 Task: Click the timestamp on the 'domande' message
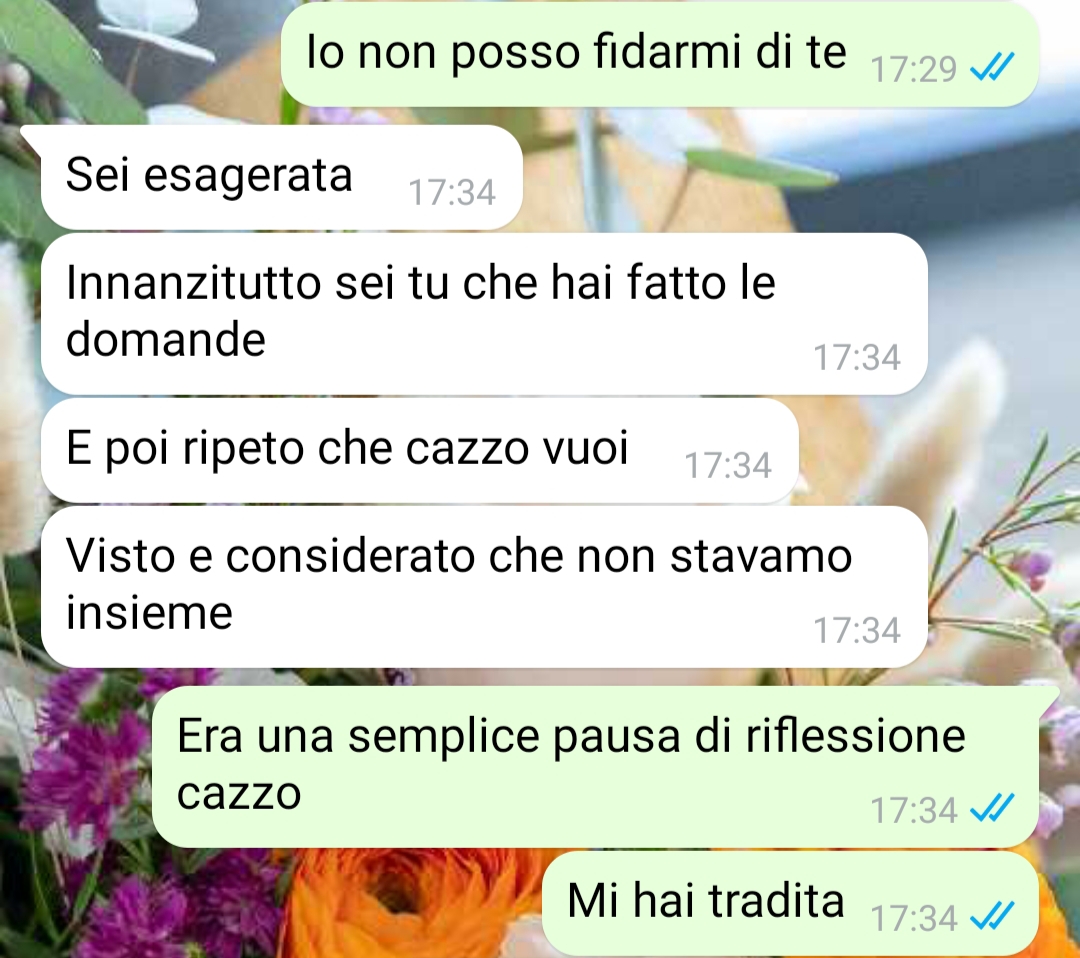(x=857, y=357)
